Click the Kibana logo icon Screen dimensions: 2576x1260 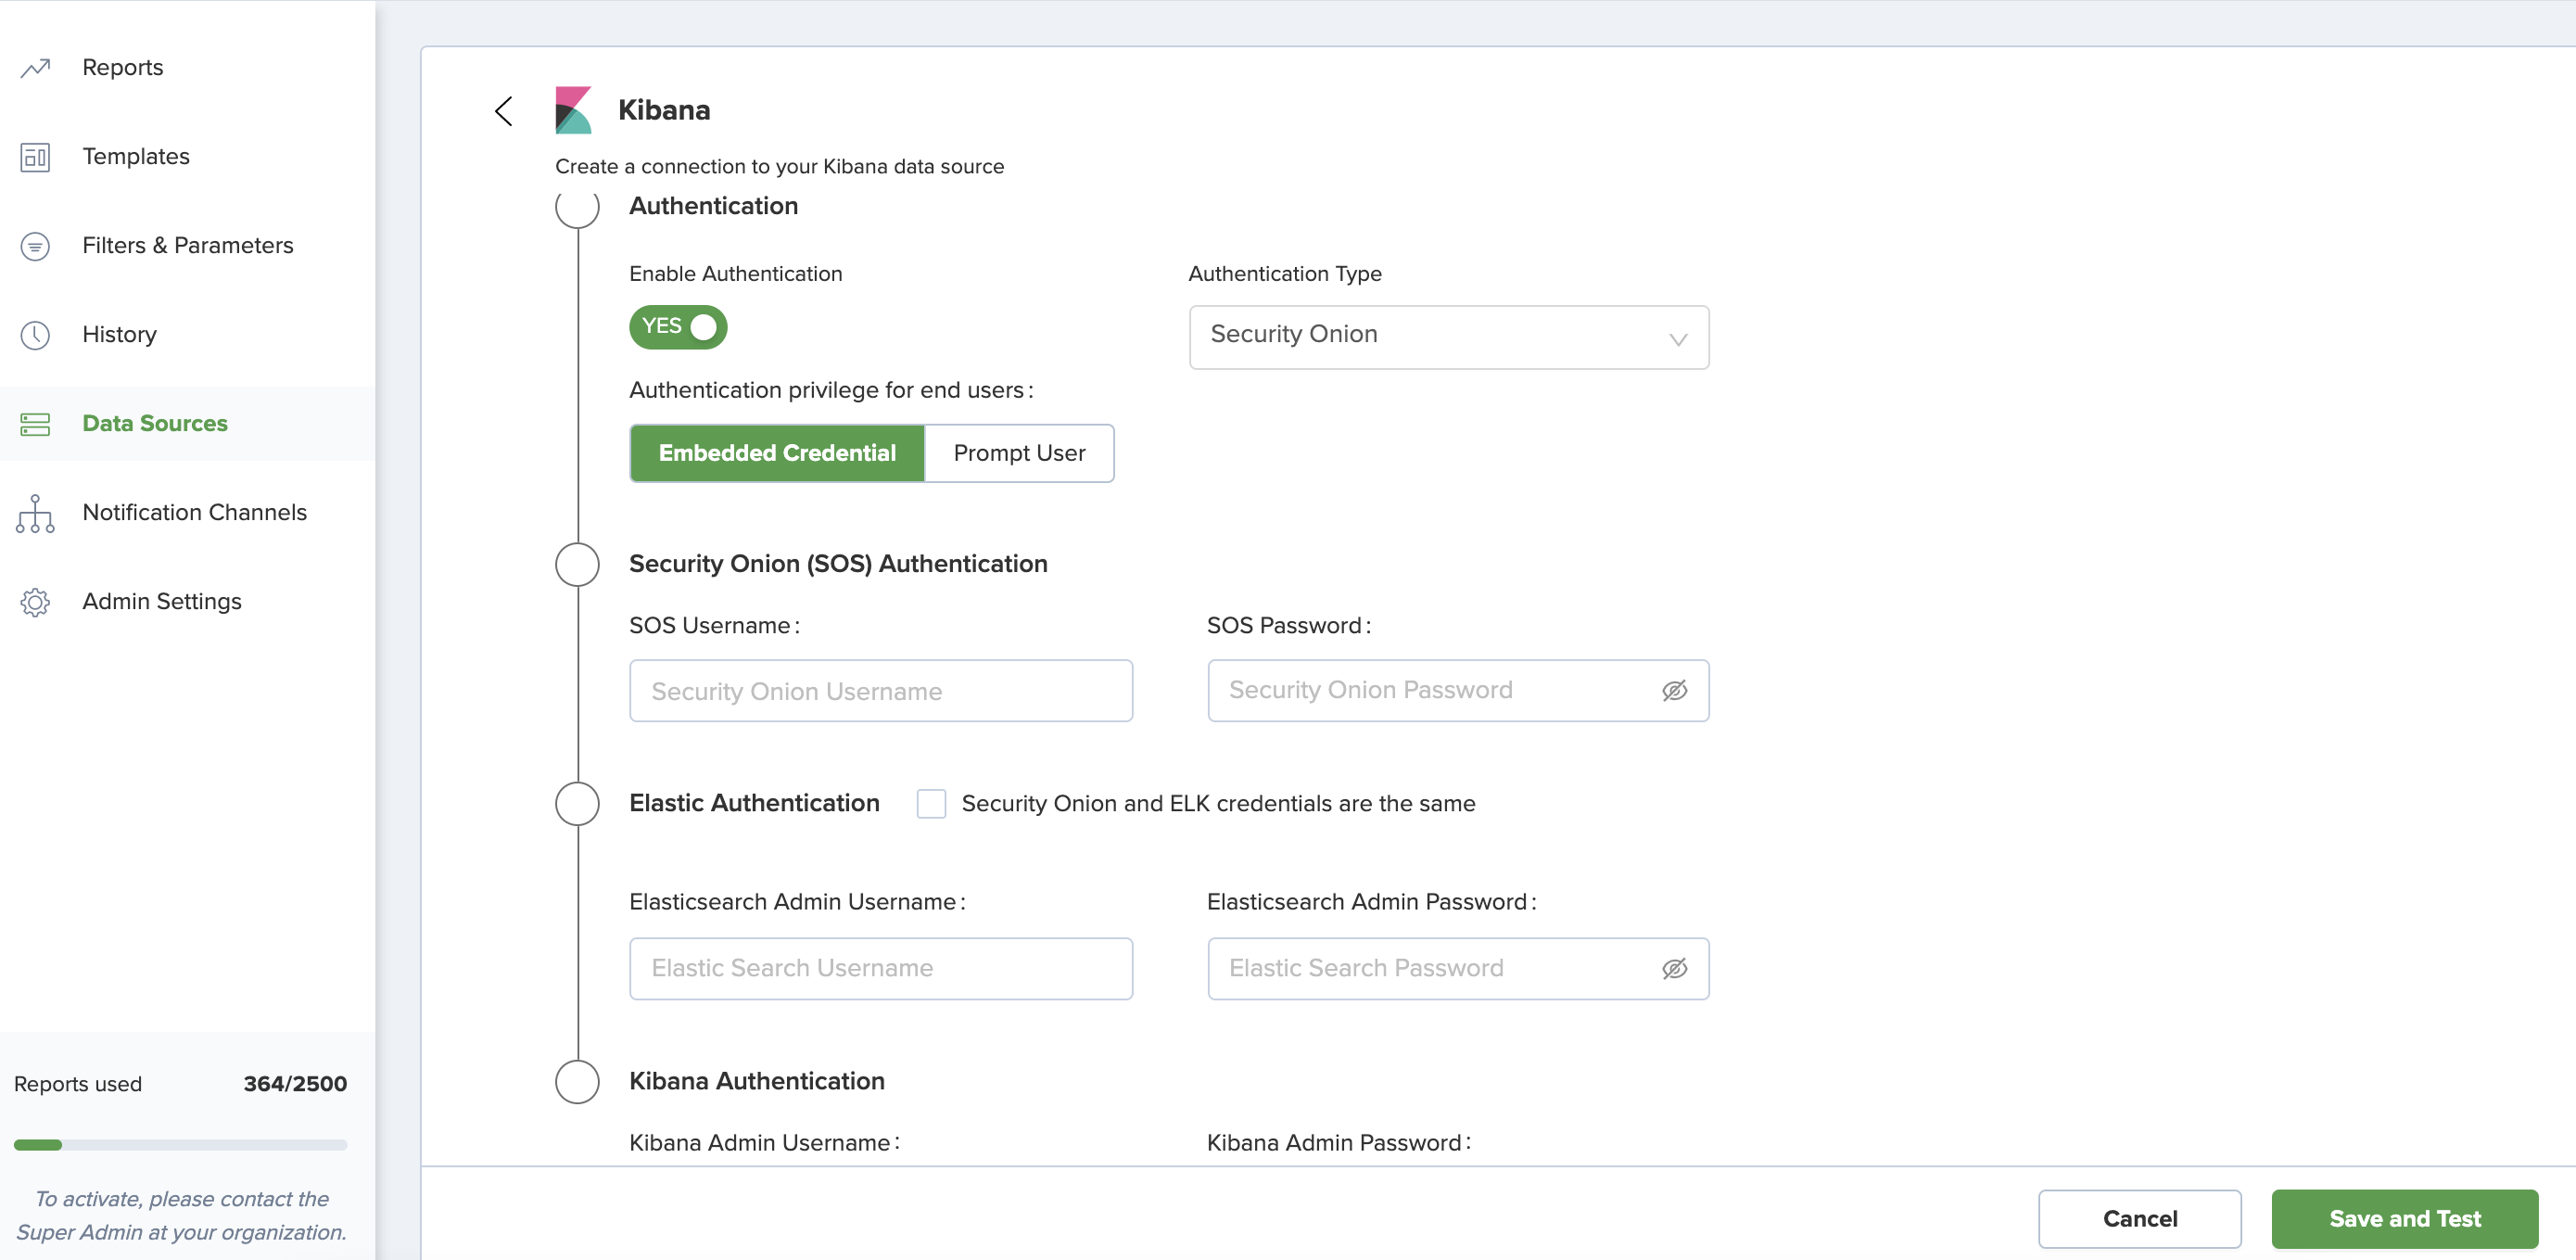coord(573,110)
